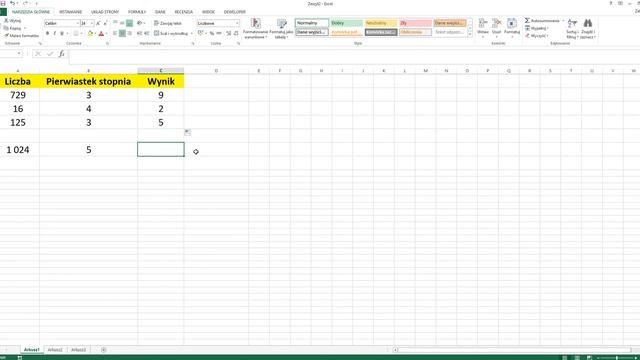The height and width of the screenshot is (360, 640).
Task: Expand the cell styles gallery
Action: pos(470,35)
